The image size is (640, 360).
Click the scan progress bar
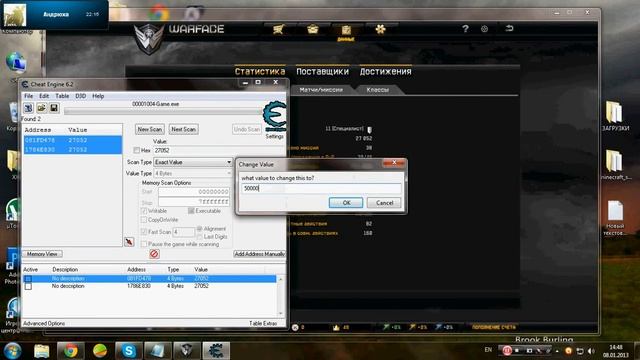pos(162,111)
